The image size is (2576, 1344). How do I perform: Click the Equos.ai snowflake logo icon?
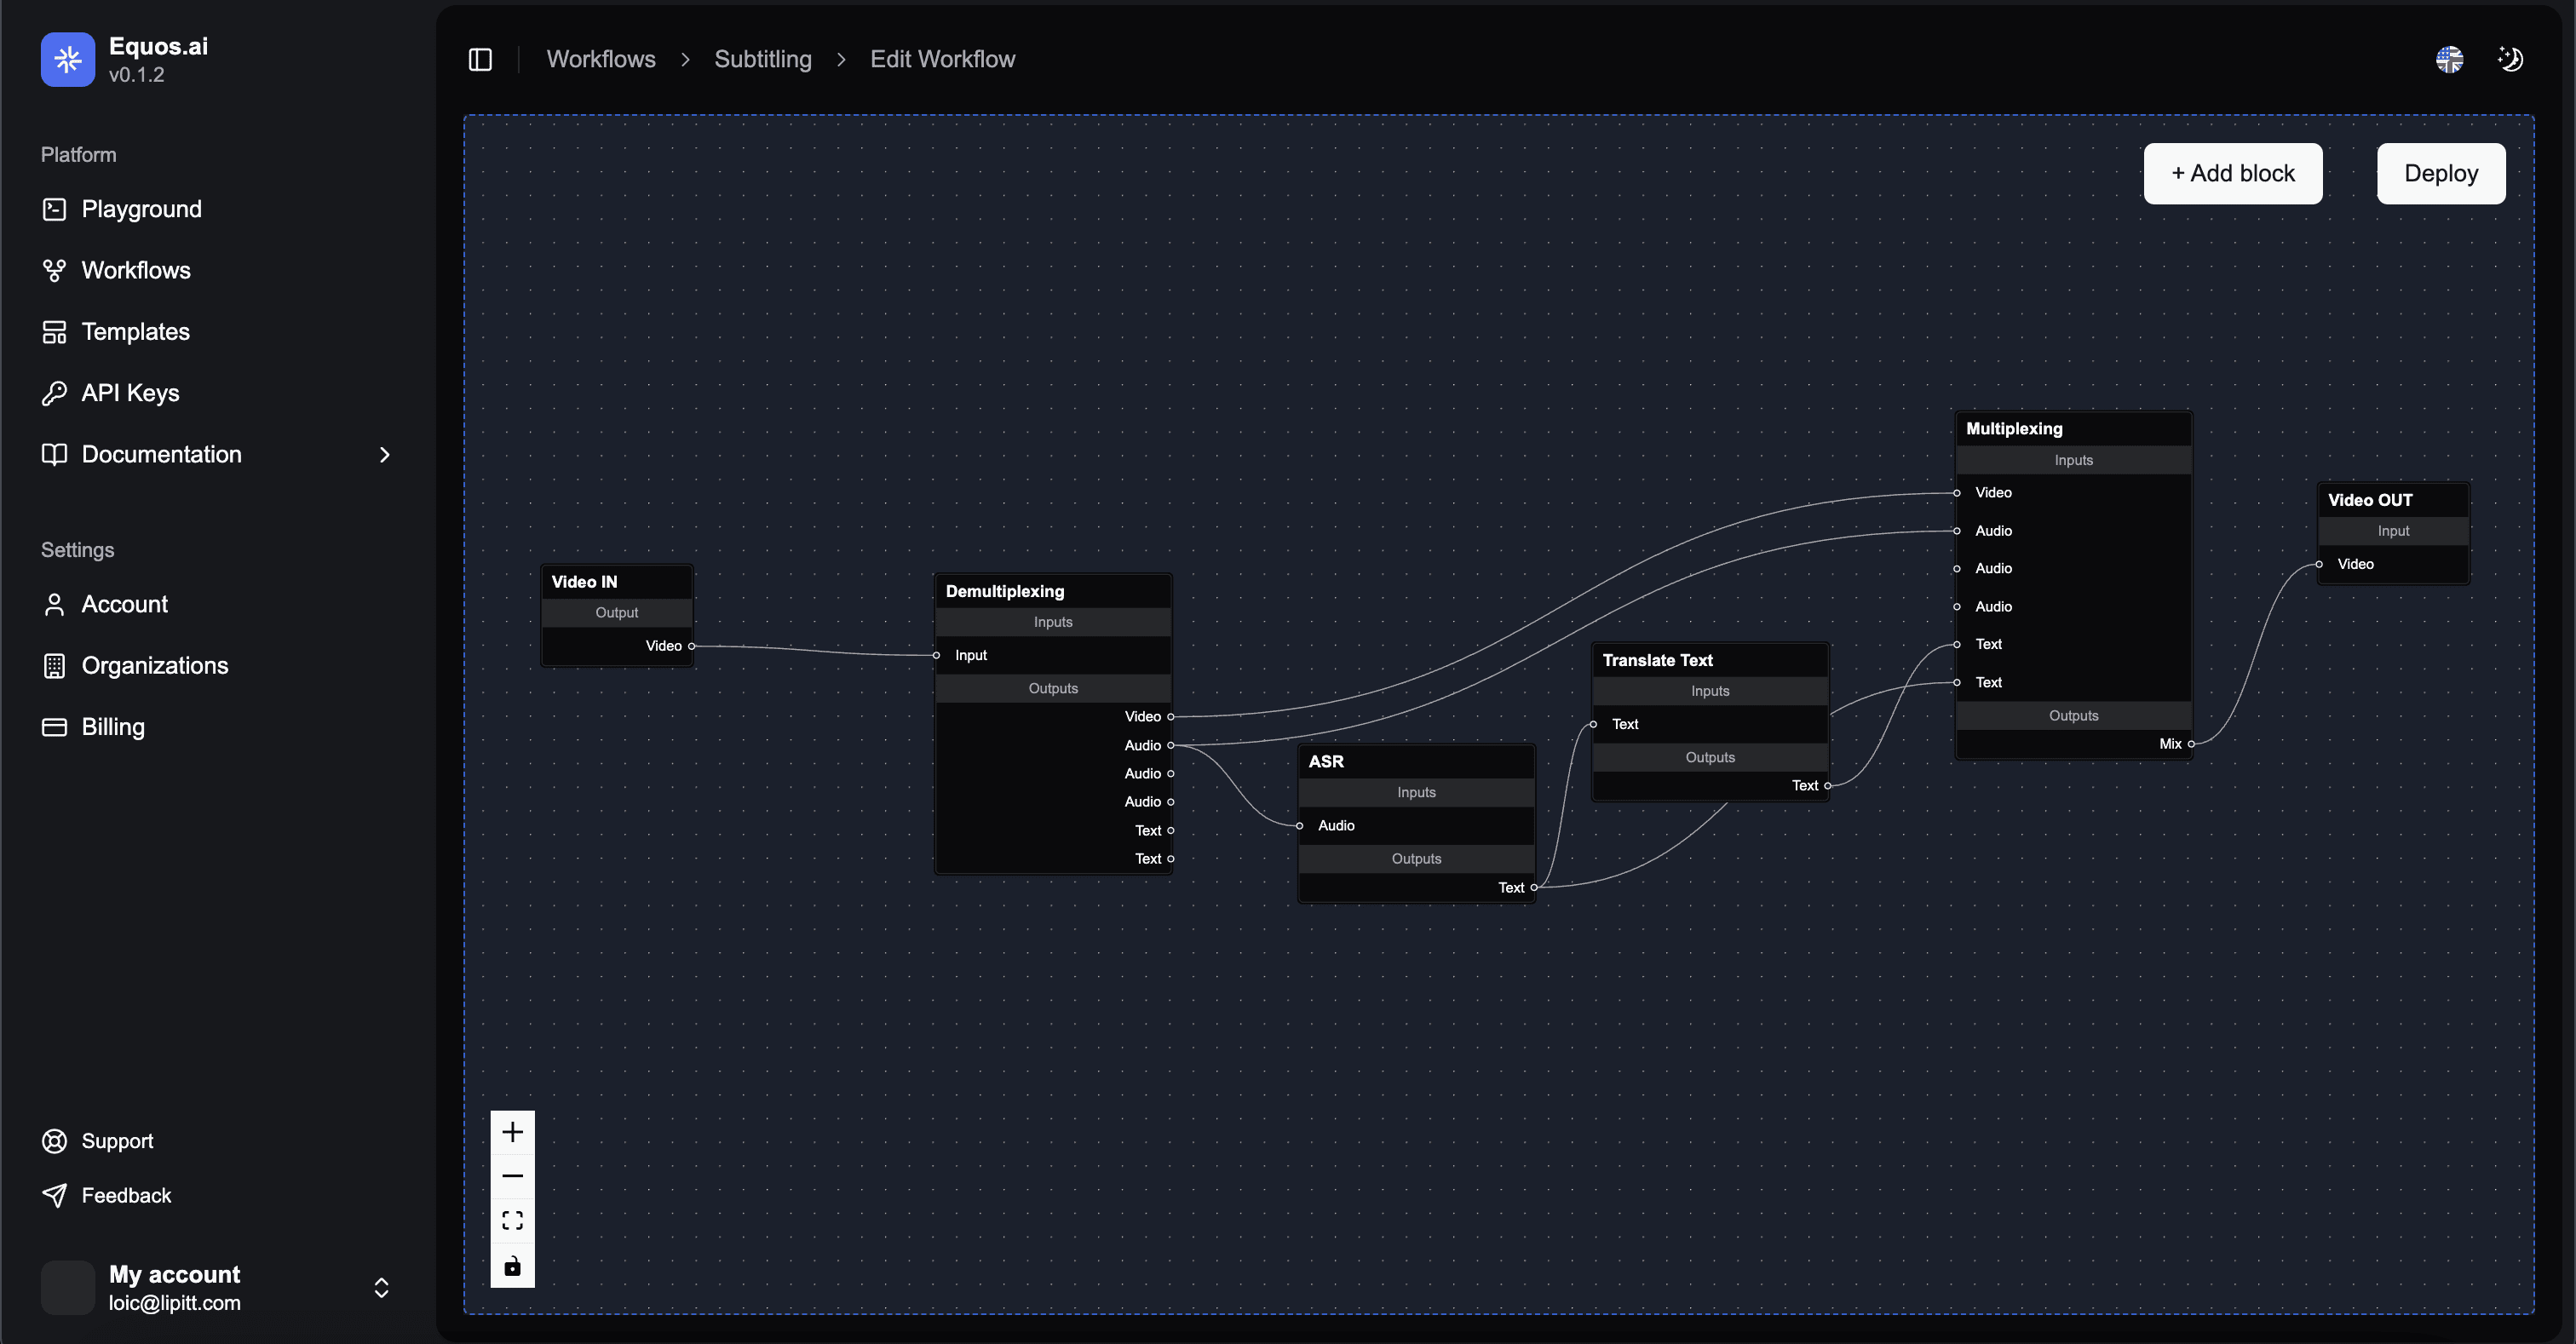tap(67, 59)
